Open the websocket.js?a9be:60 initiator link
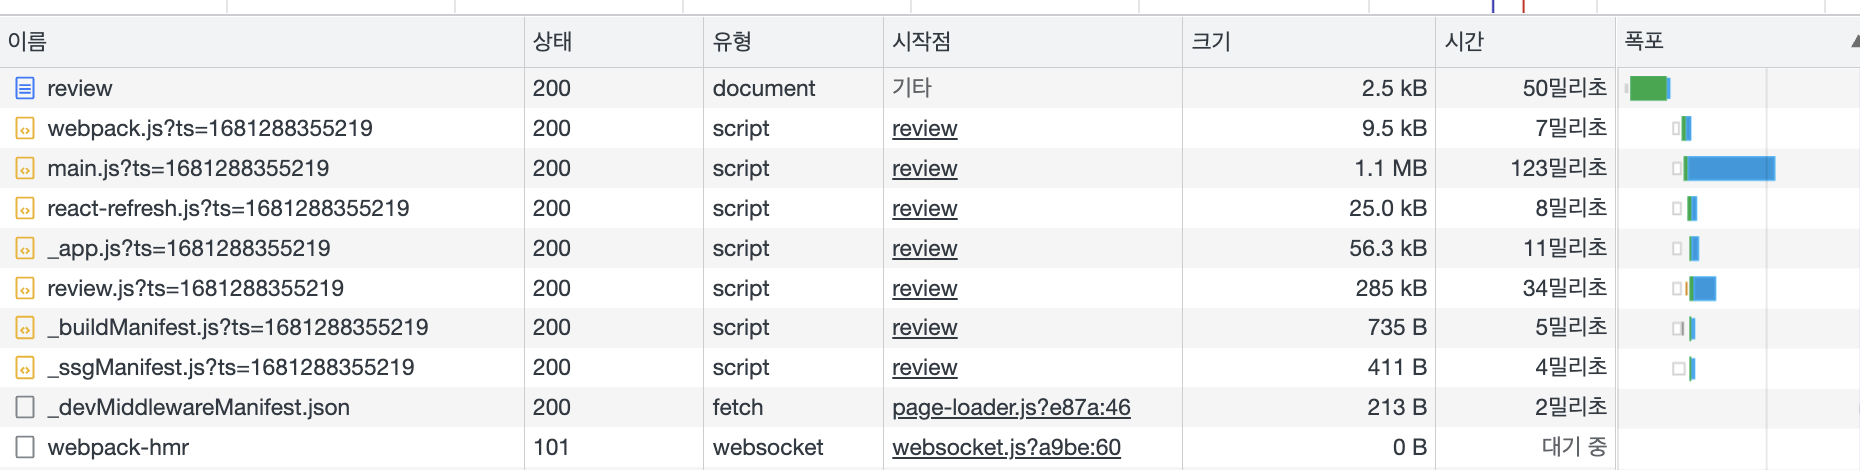This screenshot has height=470, width=1860. (x=1006, y=447)
